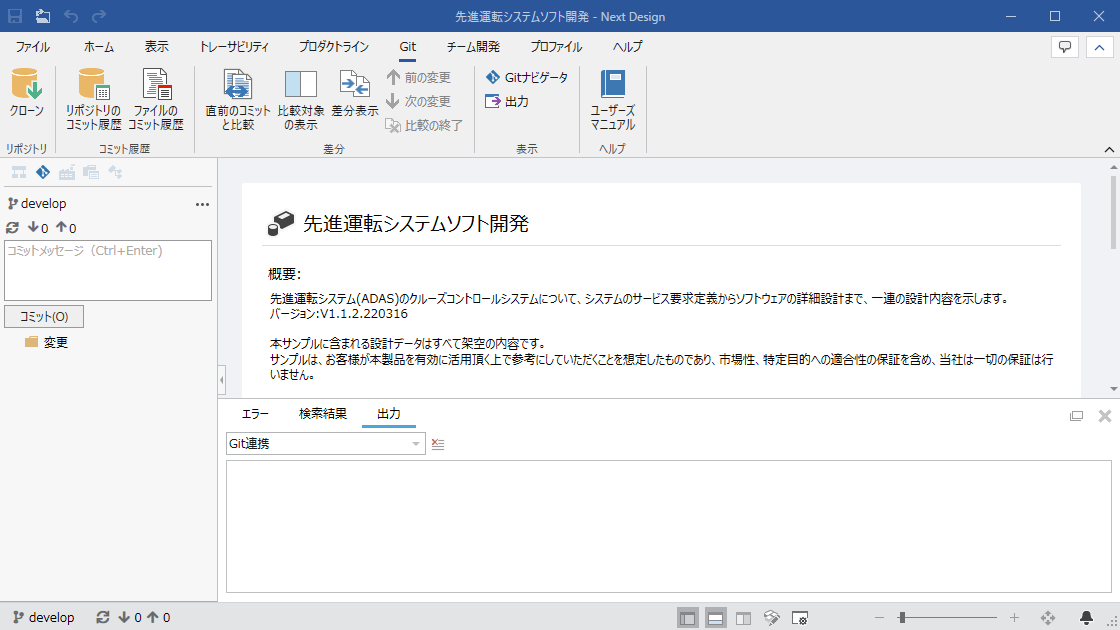Open Git Navigator from the ribbon
Viewport: 1120px width, 630px height.
pos(527,77)
